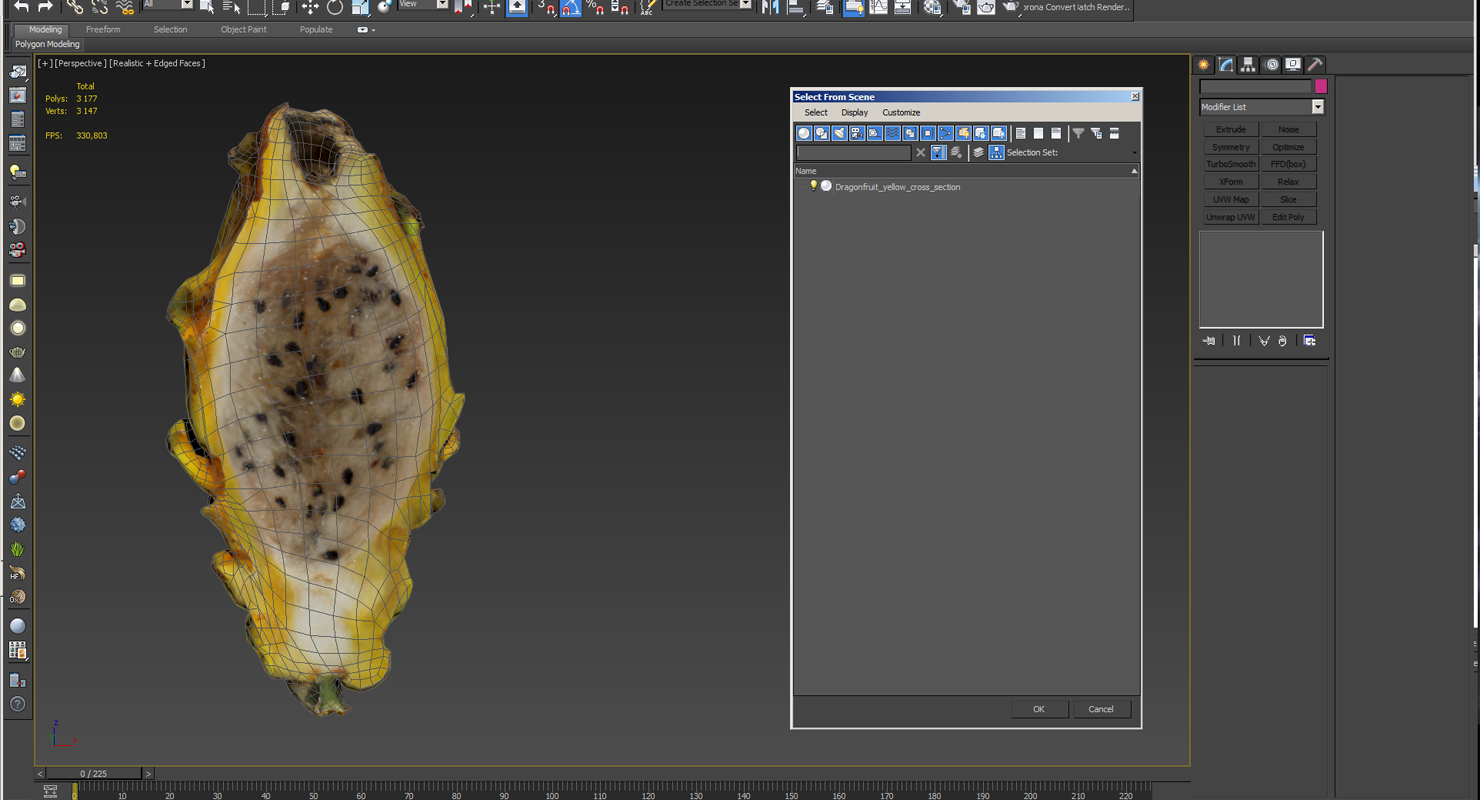Screen dimensions: 1480x800
Task: Toggle Display Cameras filter in Select From Scene
Action: pyautogui.click(x=857, y=133)
